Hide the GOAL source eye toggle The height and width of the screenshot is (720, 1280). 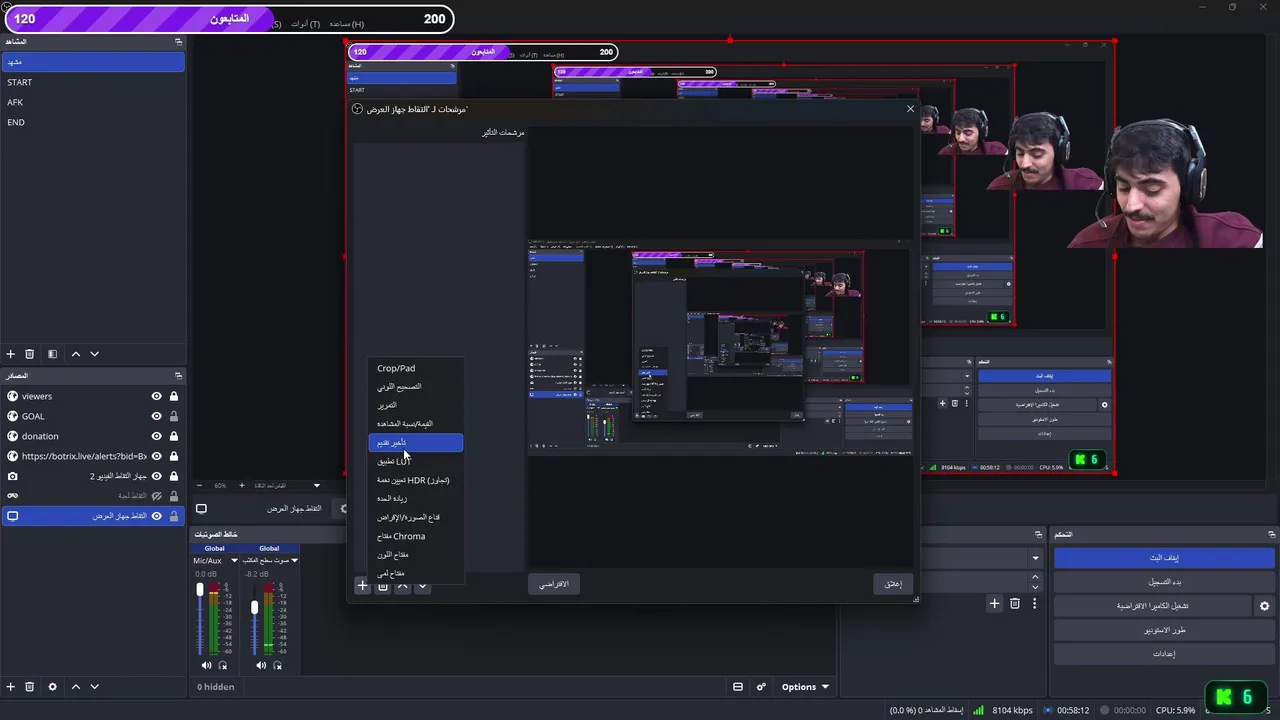(x=156, y=416)
